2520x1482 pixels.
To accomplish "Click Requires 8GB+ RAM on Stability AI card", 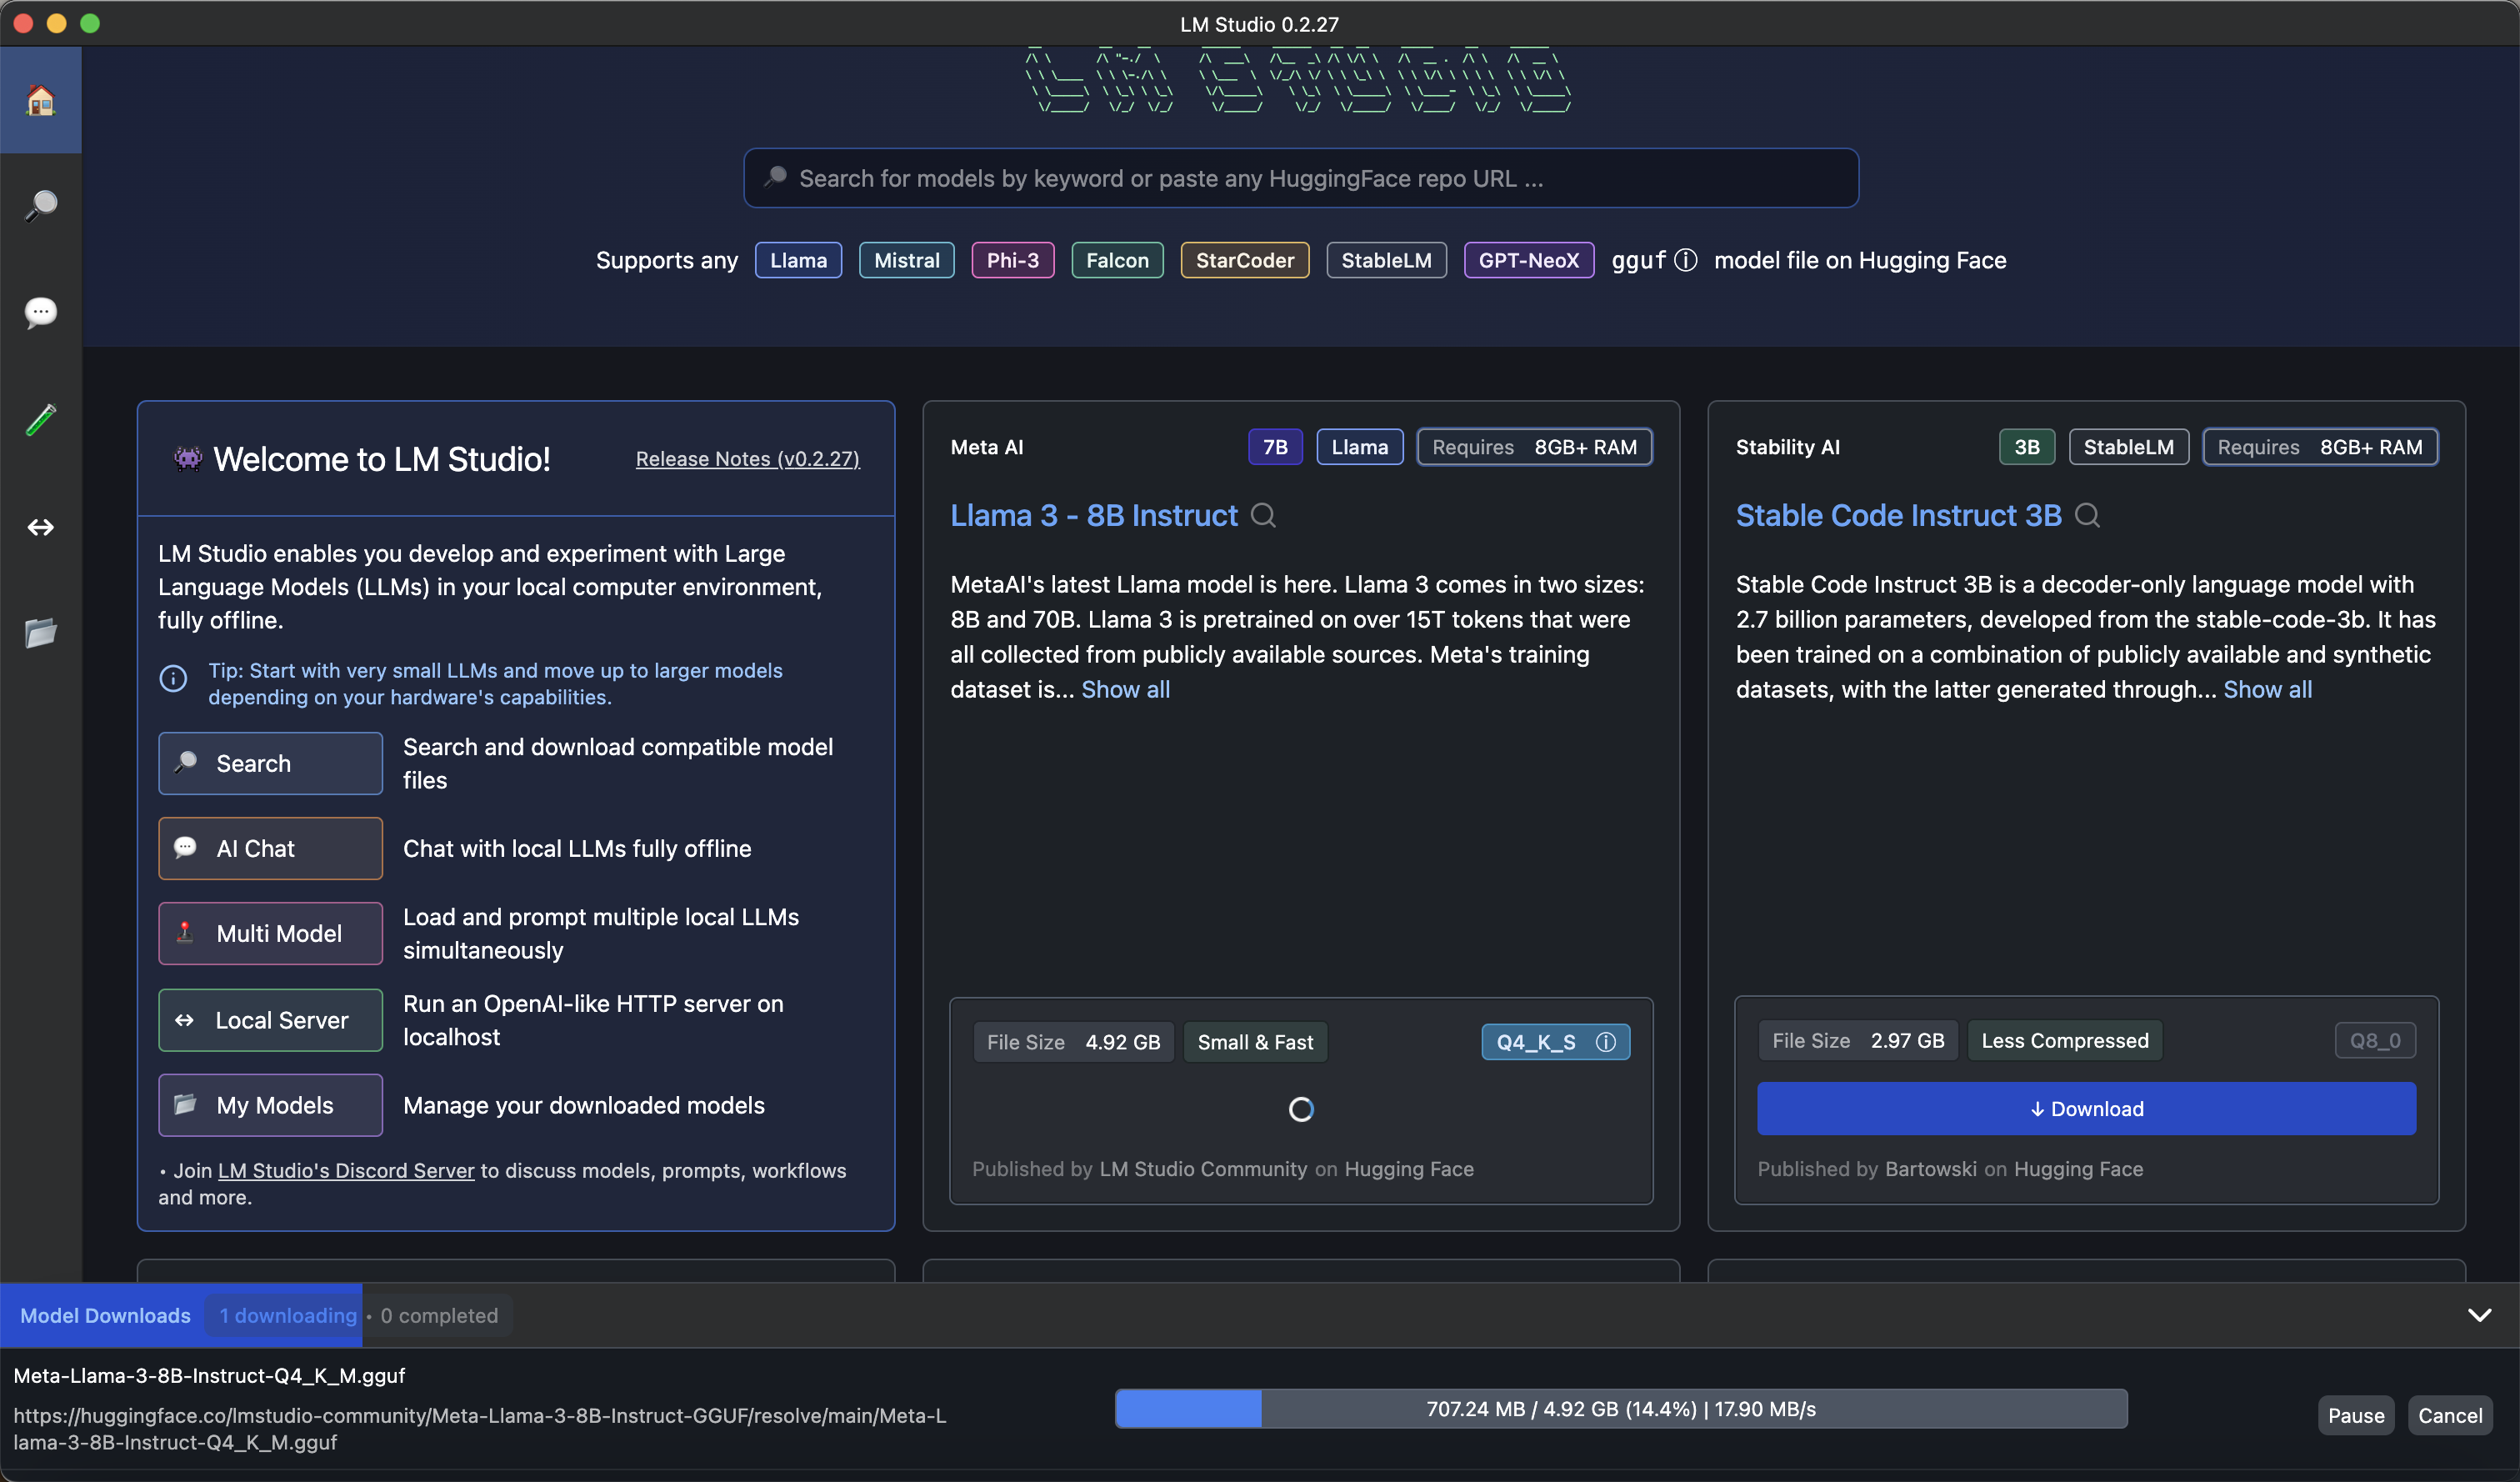I will click(2319, 447).
